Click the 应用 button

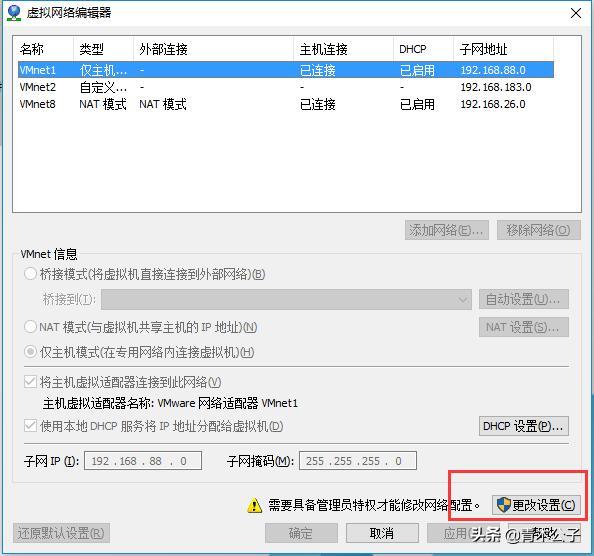tap(463, 533)
